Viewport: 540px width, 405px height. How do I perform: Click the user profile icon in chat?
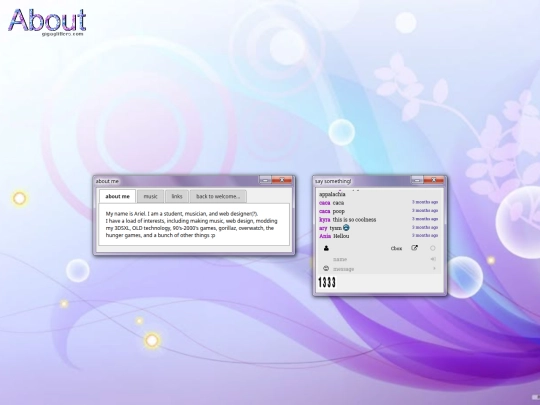pos(326,248)
